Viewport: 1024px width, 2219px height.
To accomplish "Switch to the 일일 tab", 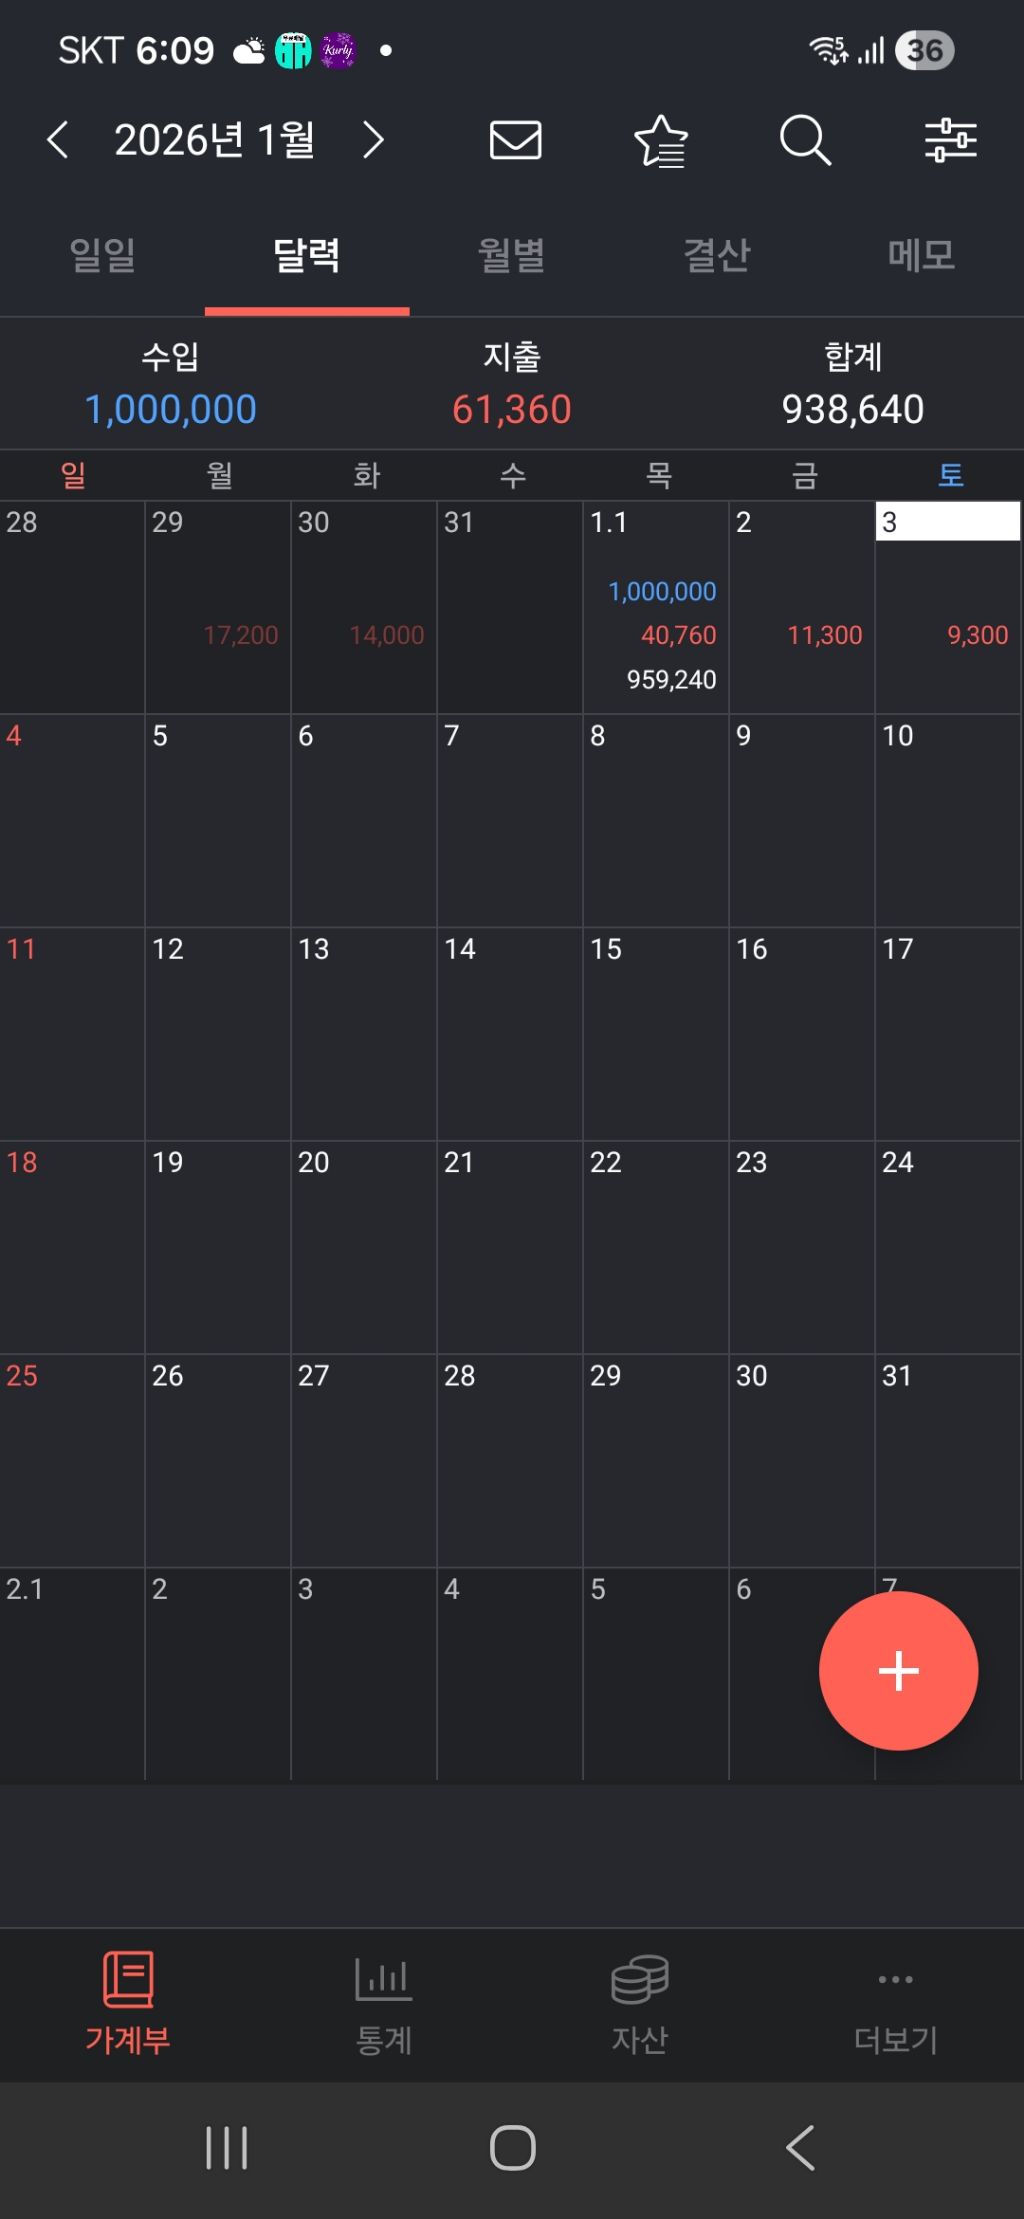I will pyautogui.click(x=102, y=255).
